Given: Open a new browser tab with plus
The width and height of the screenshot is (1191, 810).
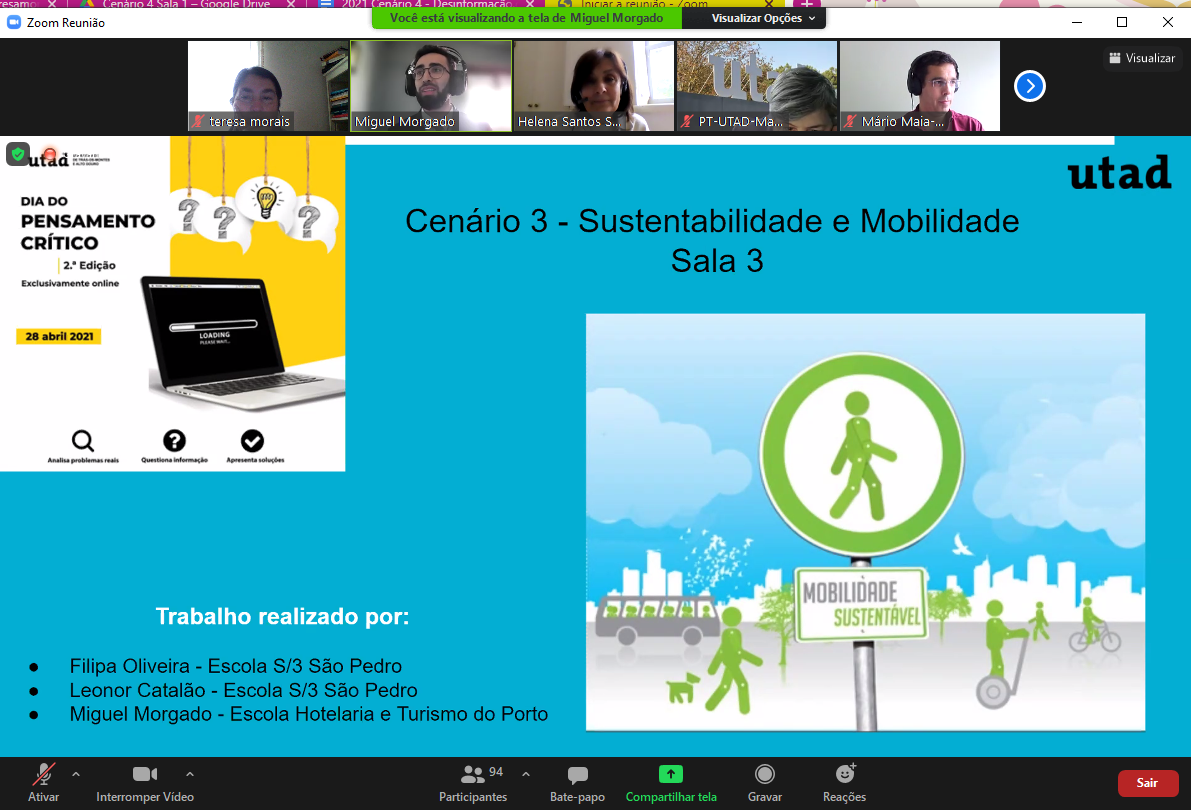Looking at the screenshot, I should click(x=807, y=4).
